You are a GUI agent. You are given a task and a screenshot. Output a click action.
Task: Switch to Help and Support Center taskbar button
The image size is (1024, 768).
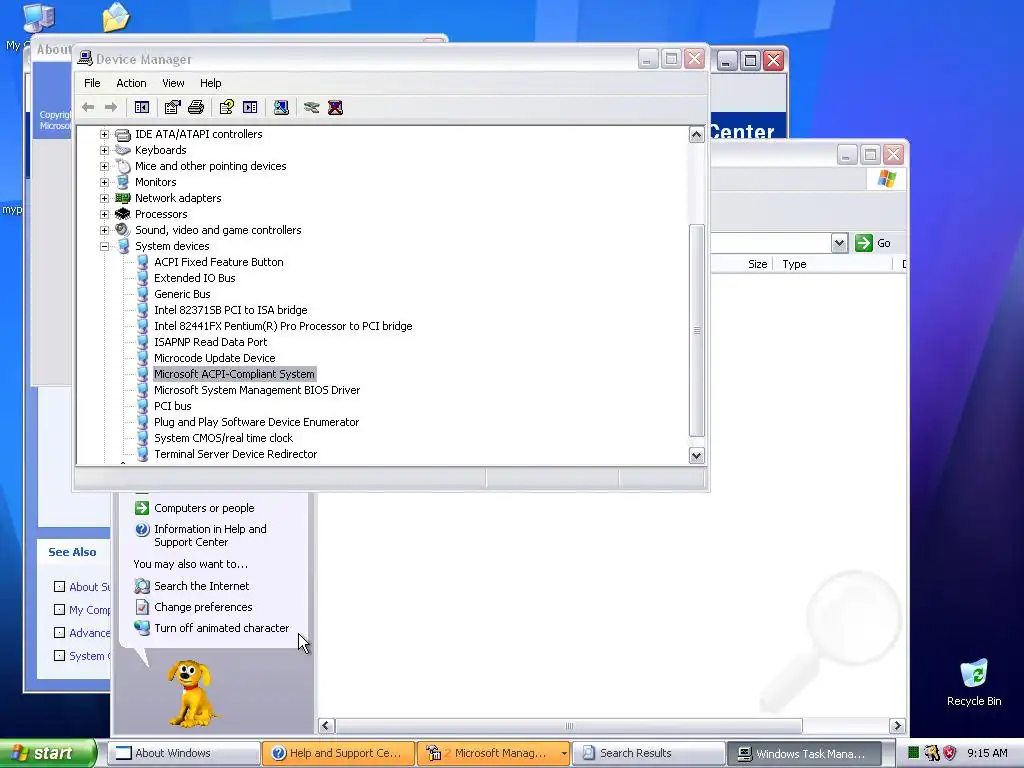(338, 753)
